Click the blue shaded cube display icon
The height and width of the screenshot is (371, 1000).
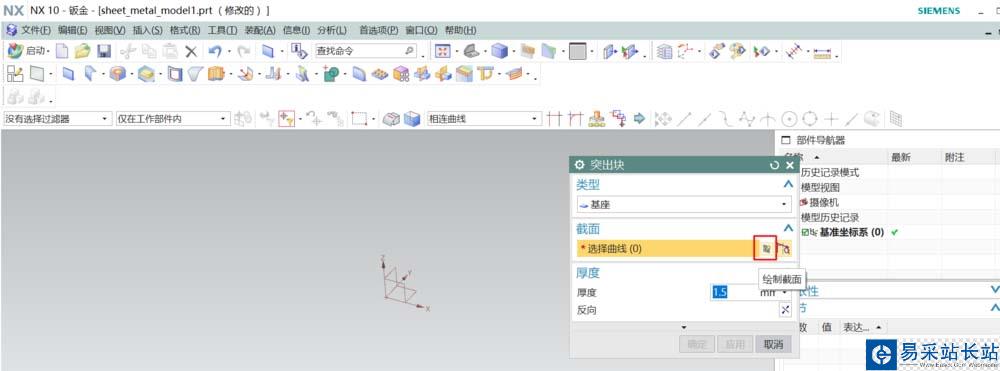coord(499,52)
